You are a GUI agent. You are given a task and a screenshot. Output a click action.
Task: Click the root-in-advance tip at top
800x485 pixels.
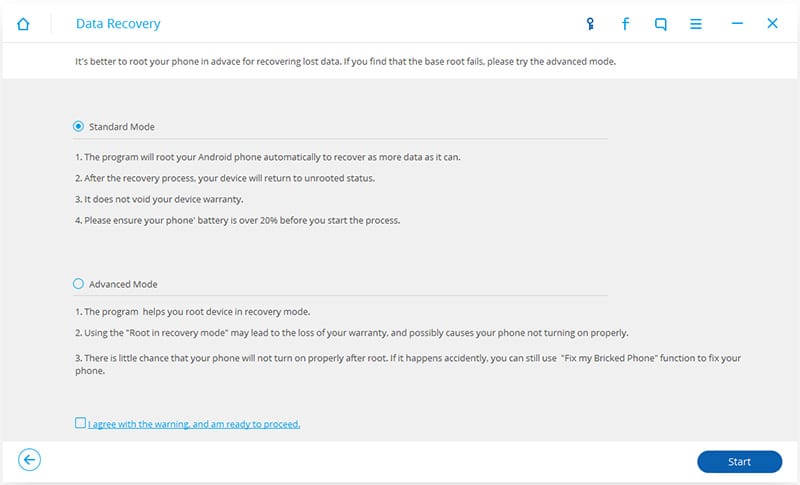[345, 61]
